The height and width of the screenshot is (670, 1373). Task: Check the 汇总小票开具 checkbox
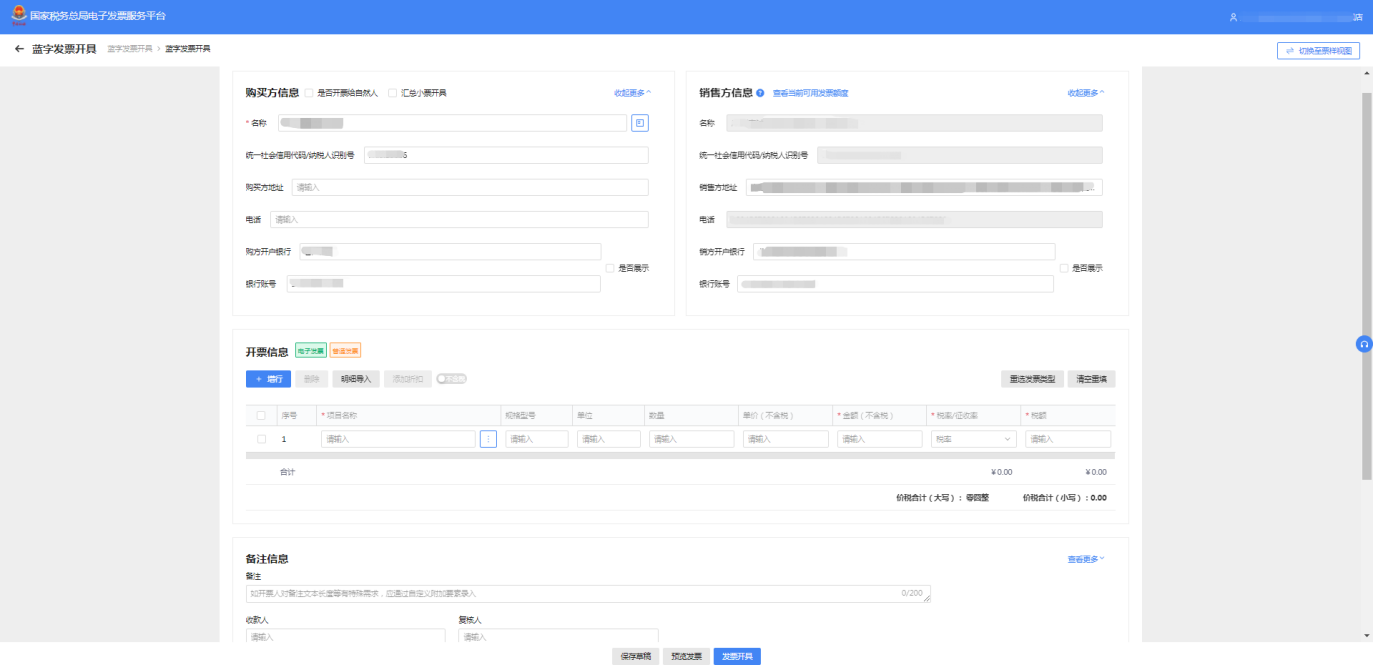[x=393, y=93]
